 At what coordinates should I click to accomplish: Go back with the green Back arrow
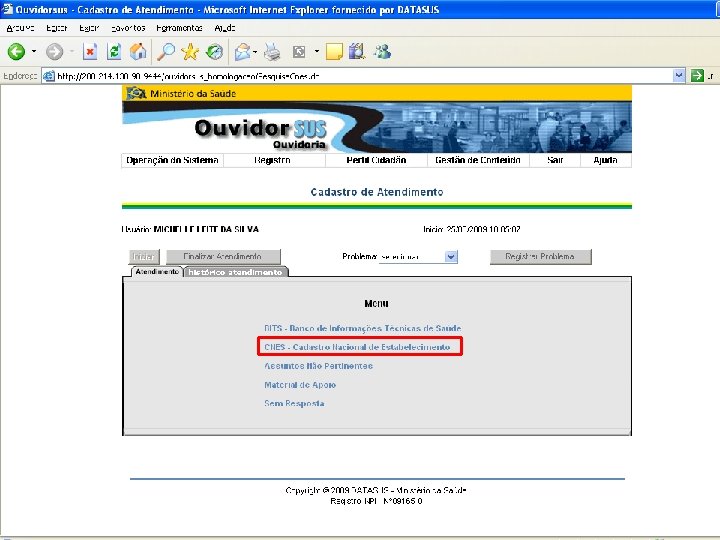(x=16, y=51)
